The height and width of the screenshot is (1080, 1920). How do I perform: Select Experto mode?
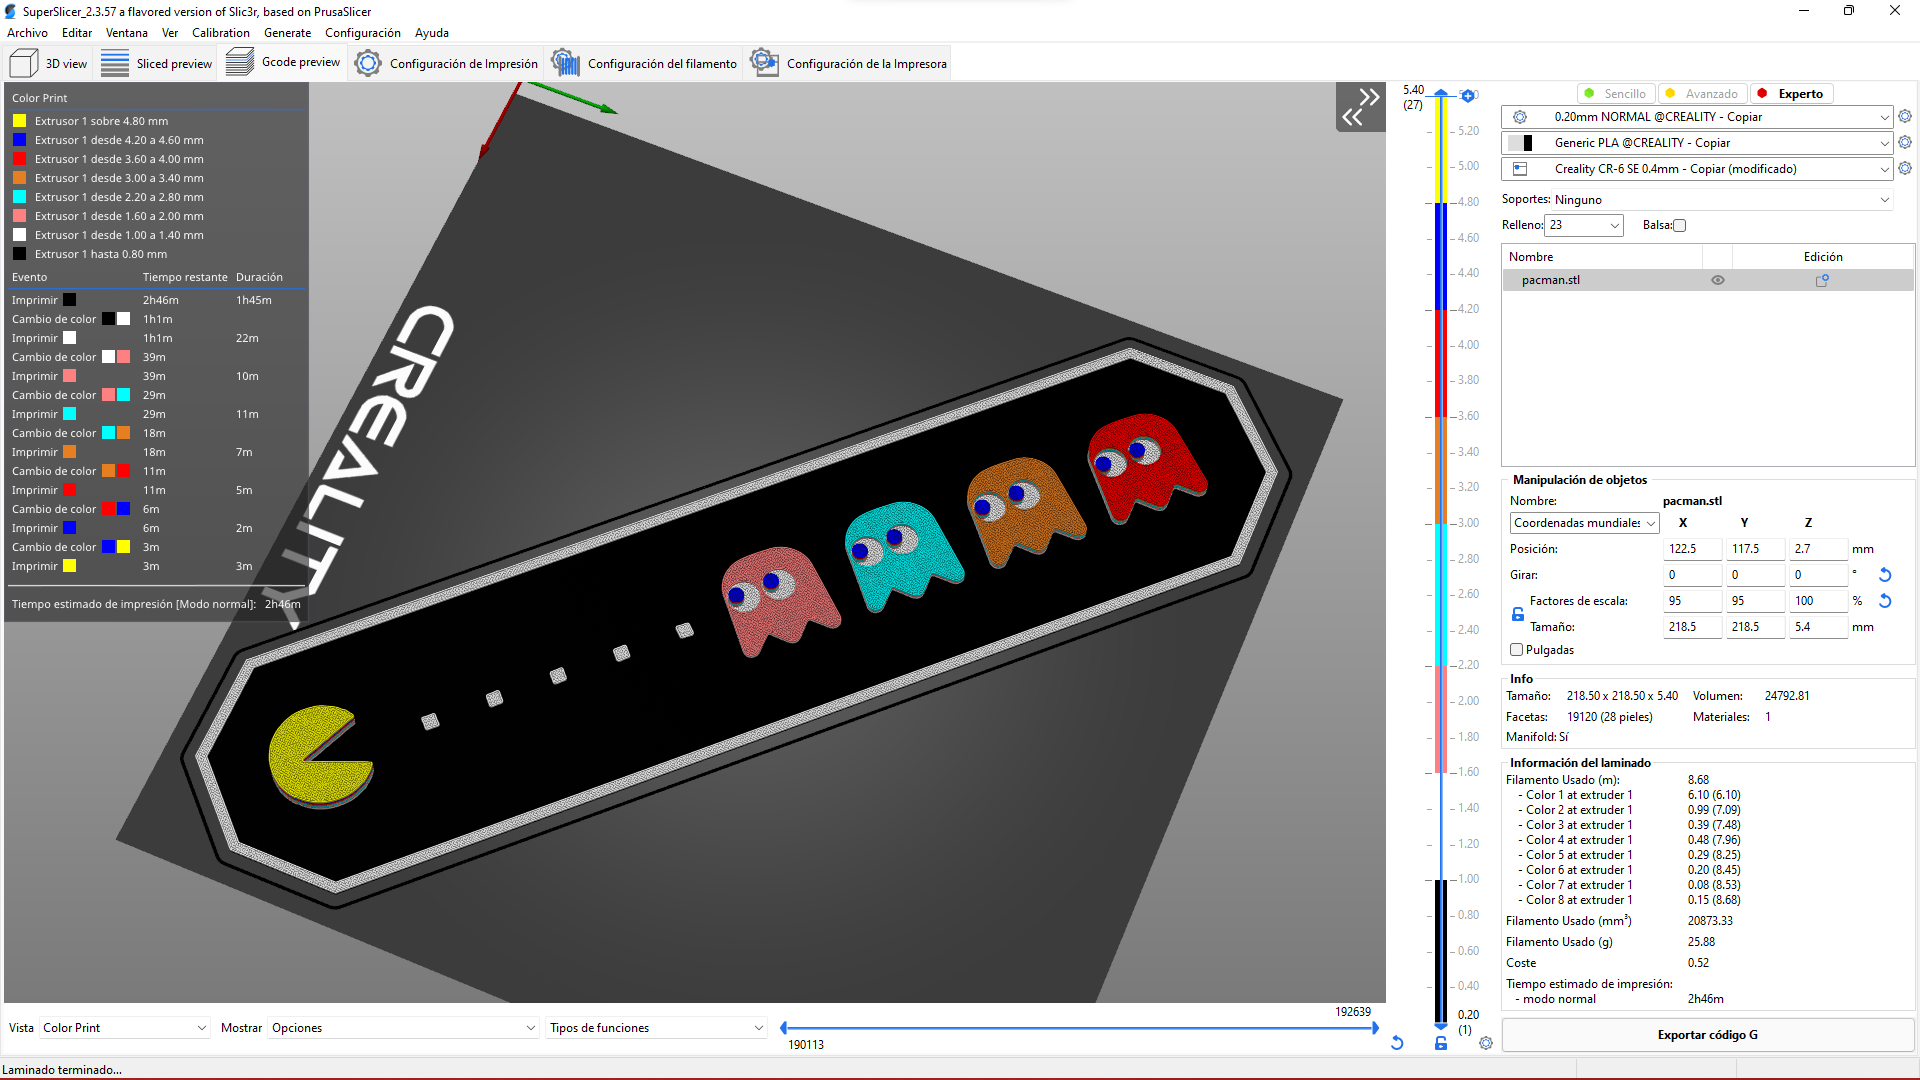1791,94
